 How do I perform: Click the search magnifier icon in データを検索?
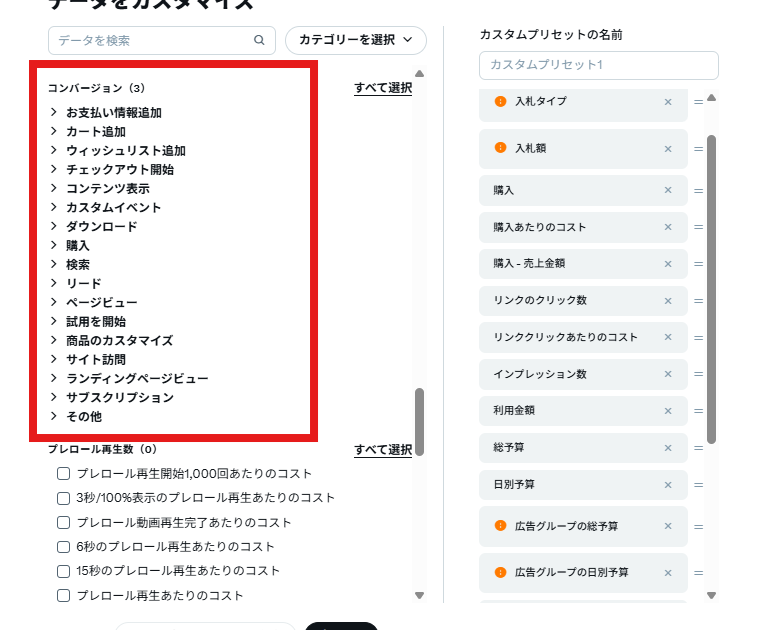point(259,41)
